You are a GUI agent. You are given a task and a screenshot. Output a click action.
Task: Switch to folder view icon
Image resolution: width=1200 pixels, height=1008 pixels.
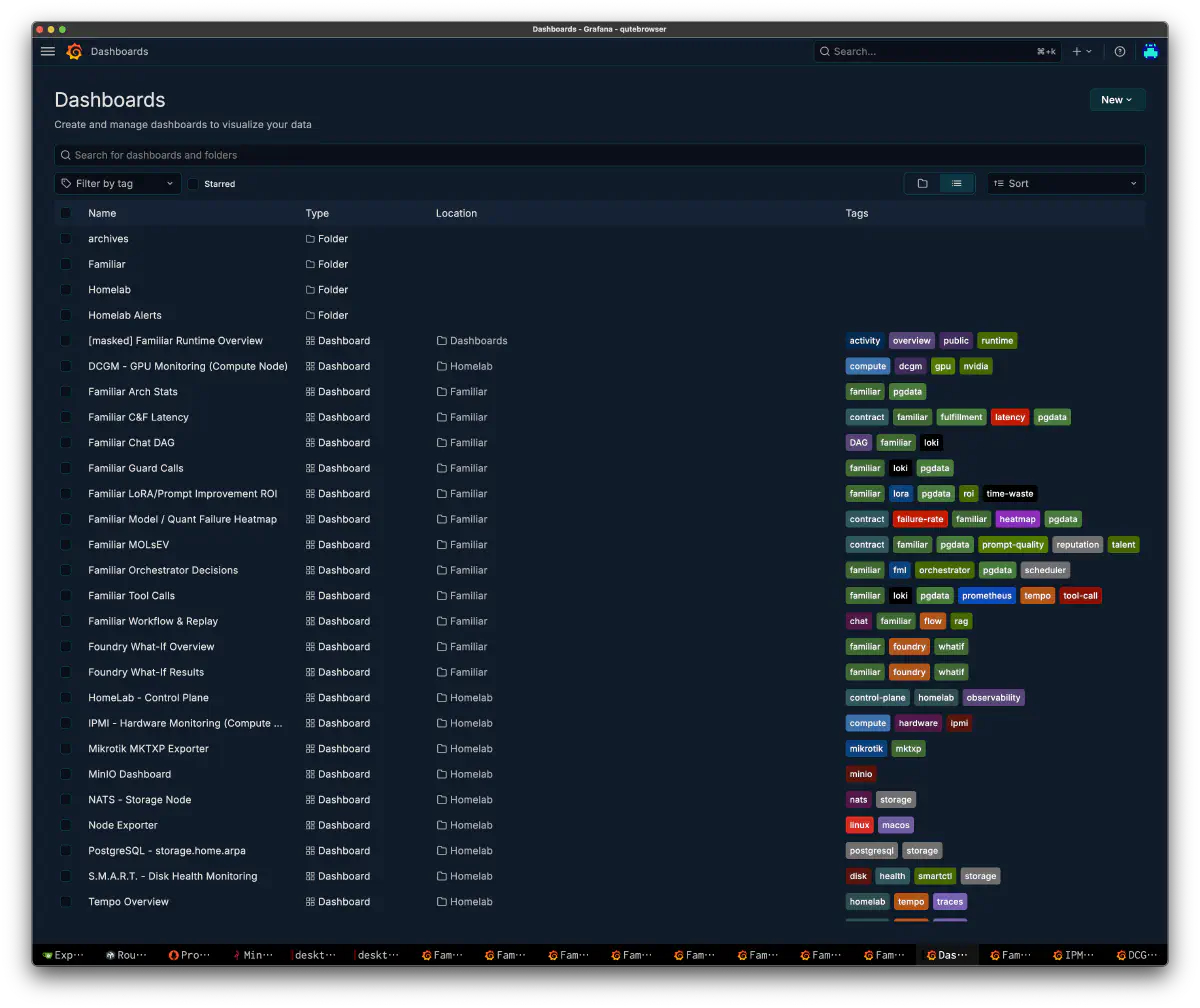tap(922, 184)
